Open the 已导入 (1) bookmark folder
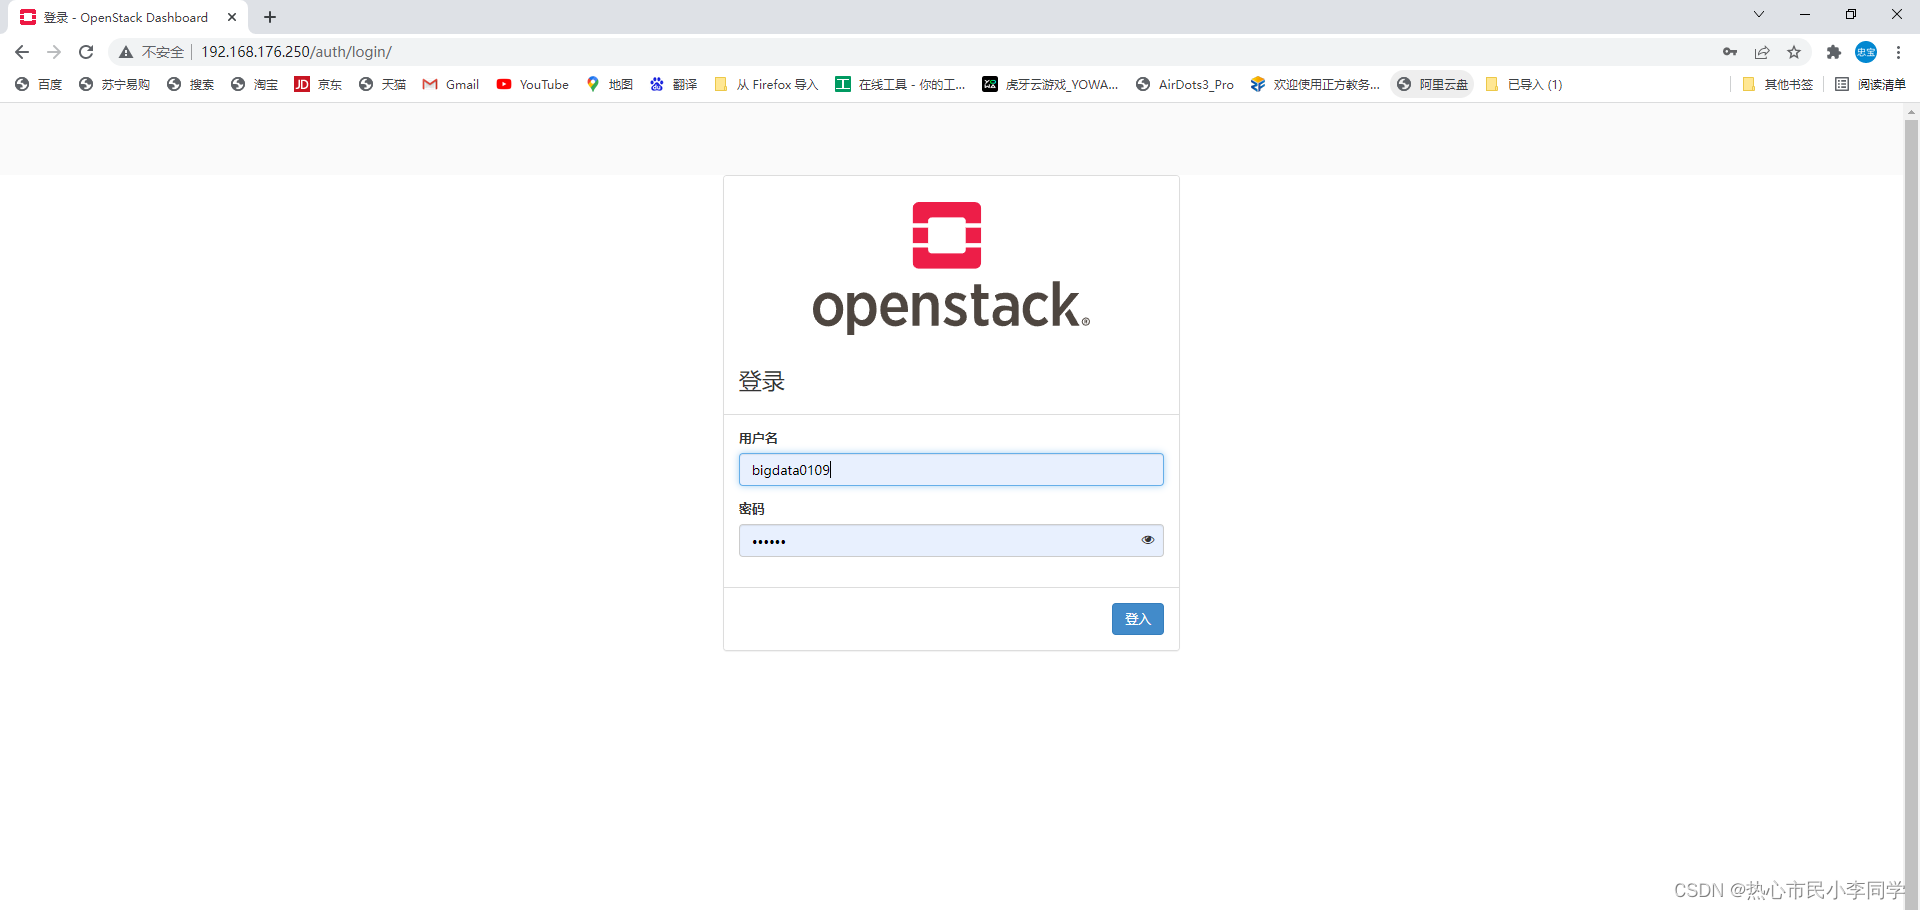Viewport: 1920px width, 910px height. [1524, 85]
